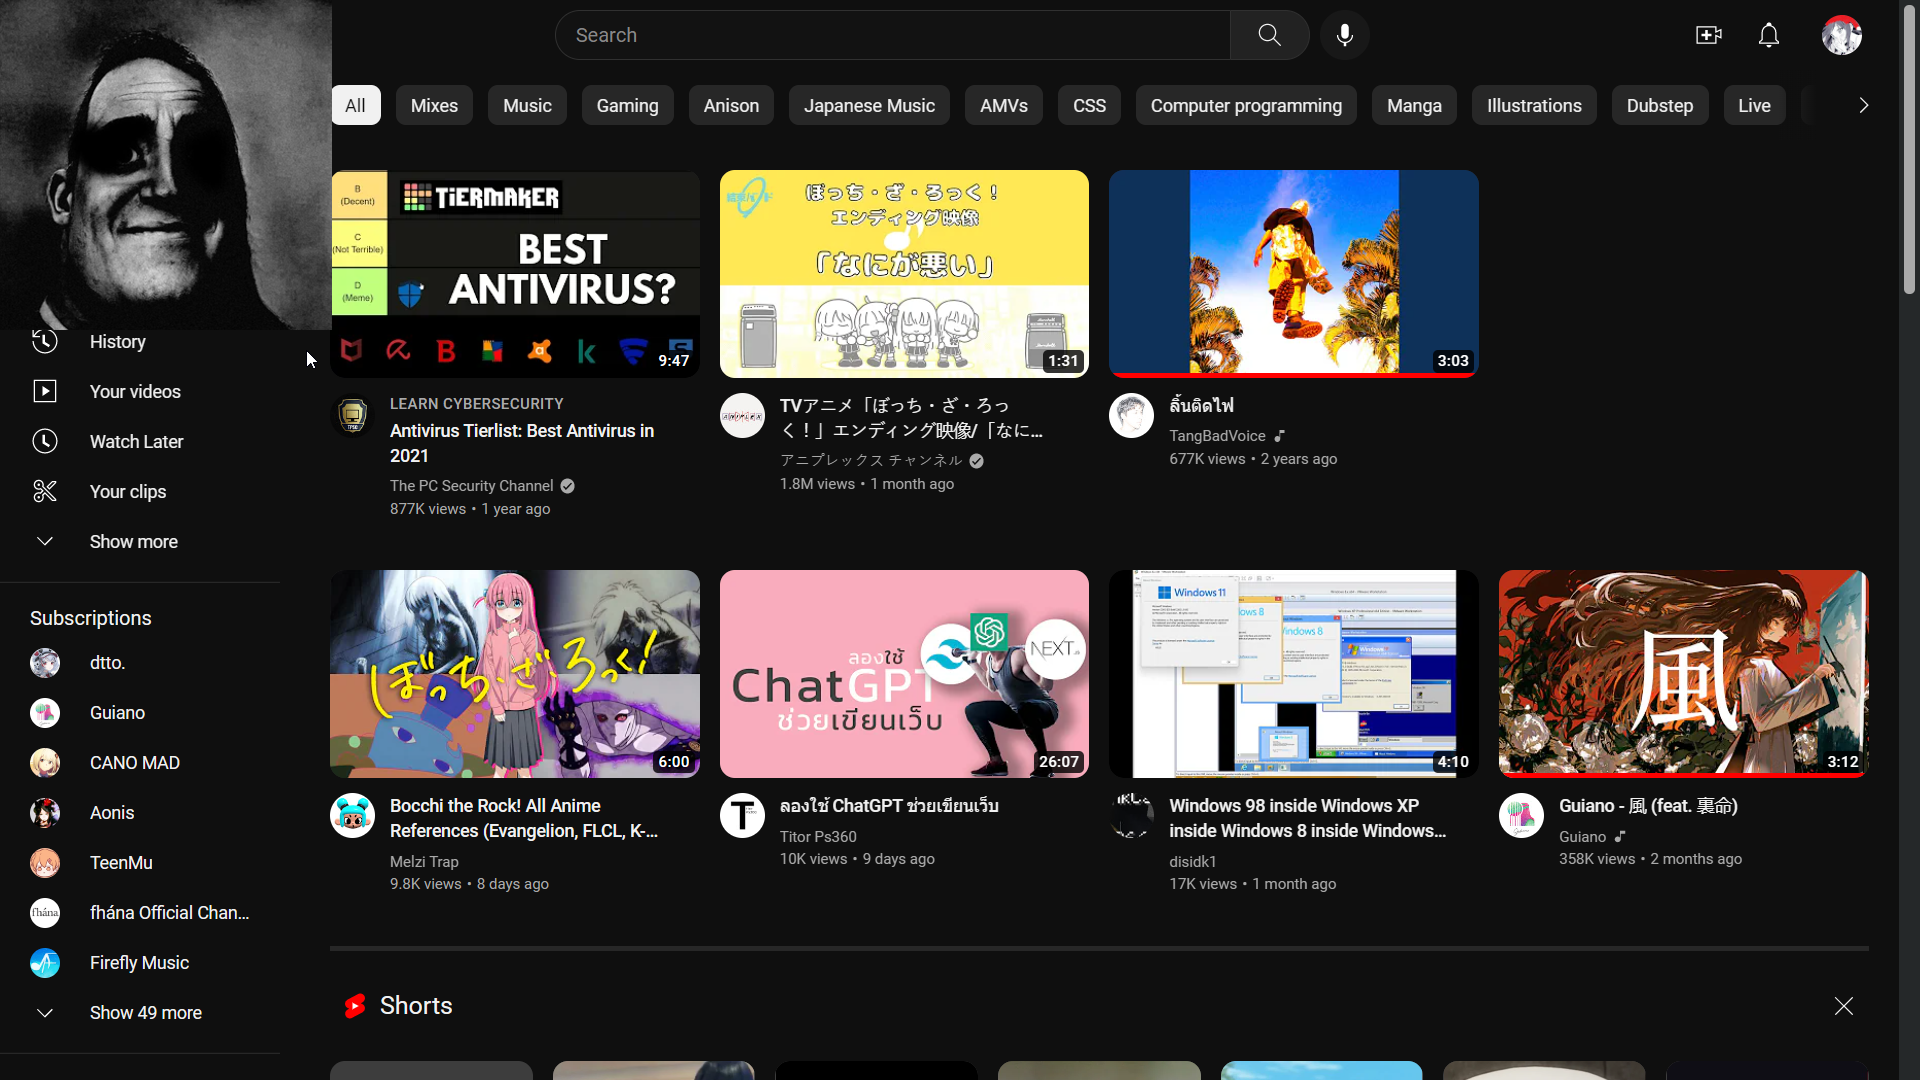The image size is (1920, 1080).
Task: Close the Shorts shelf
Action: click(1843, 1006)
